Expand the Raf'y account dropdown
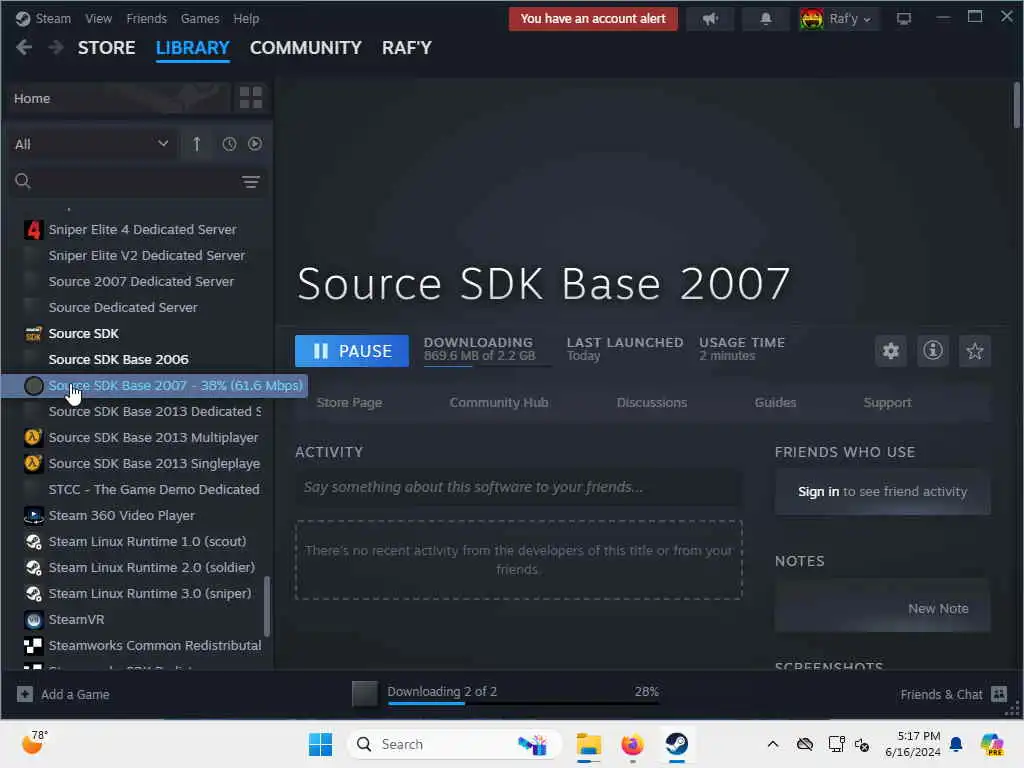The width and height of the screenshot is (1024, 768). click(x=850, y=19)
